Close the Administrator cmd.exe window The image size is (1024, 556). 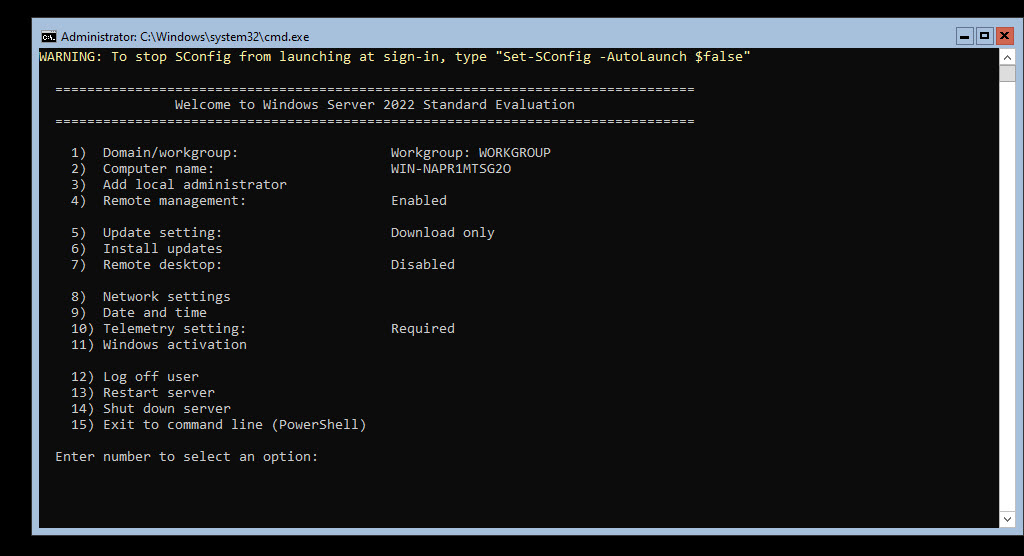1004,36
